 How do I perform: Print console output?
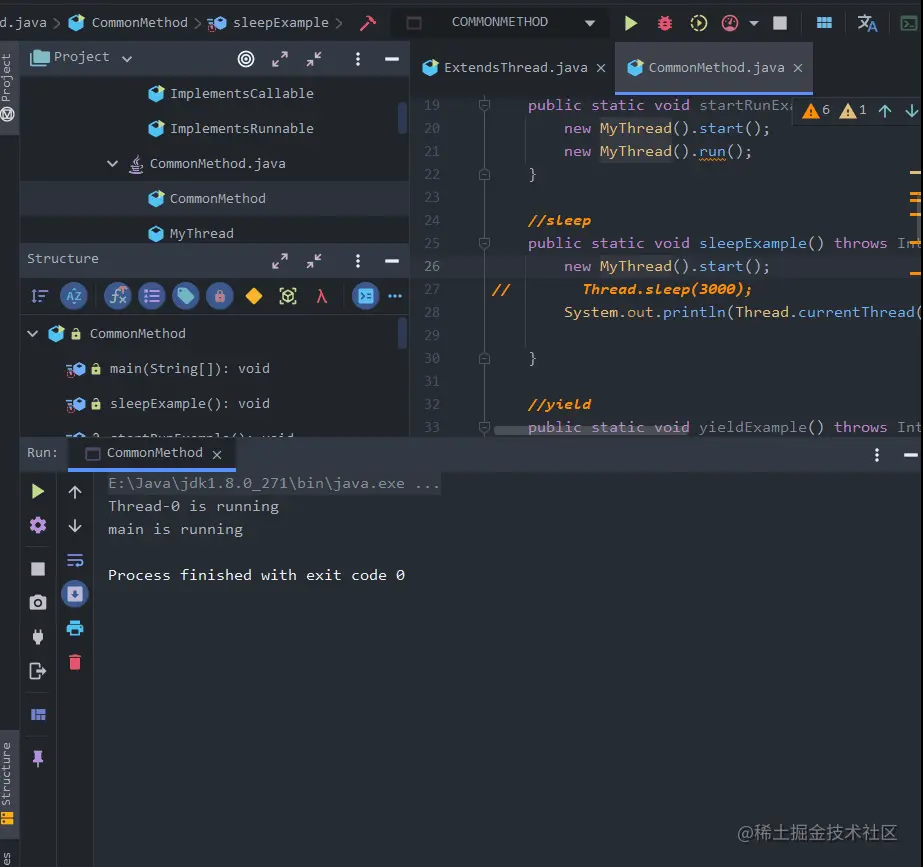coord(75,629)
